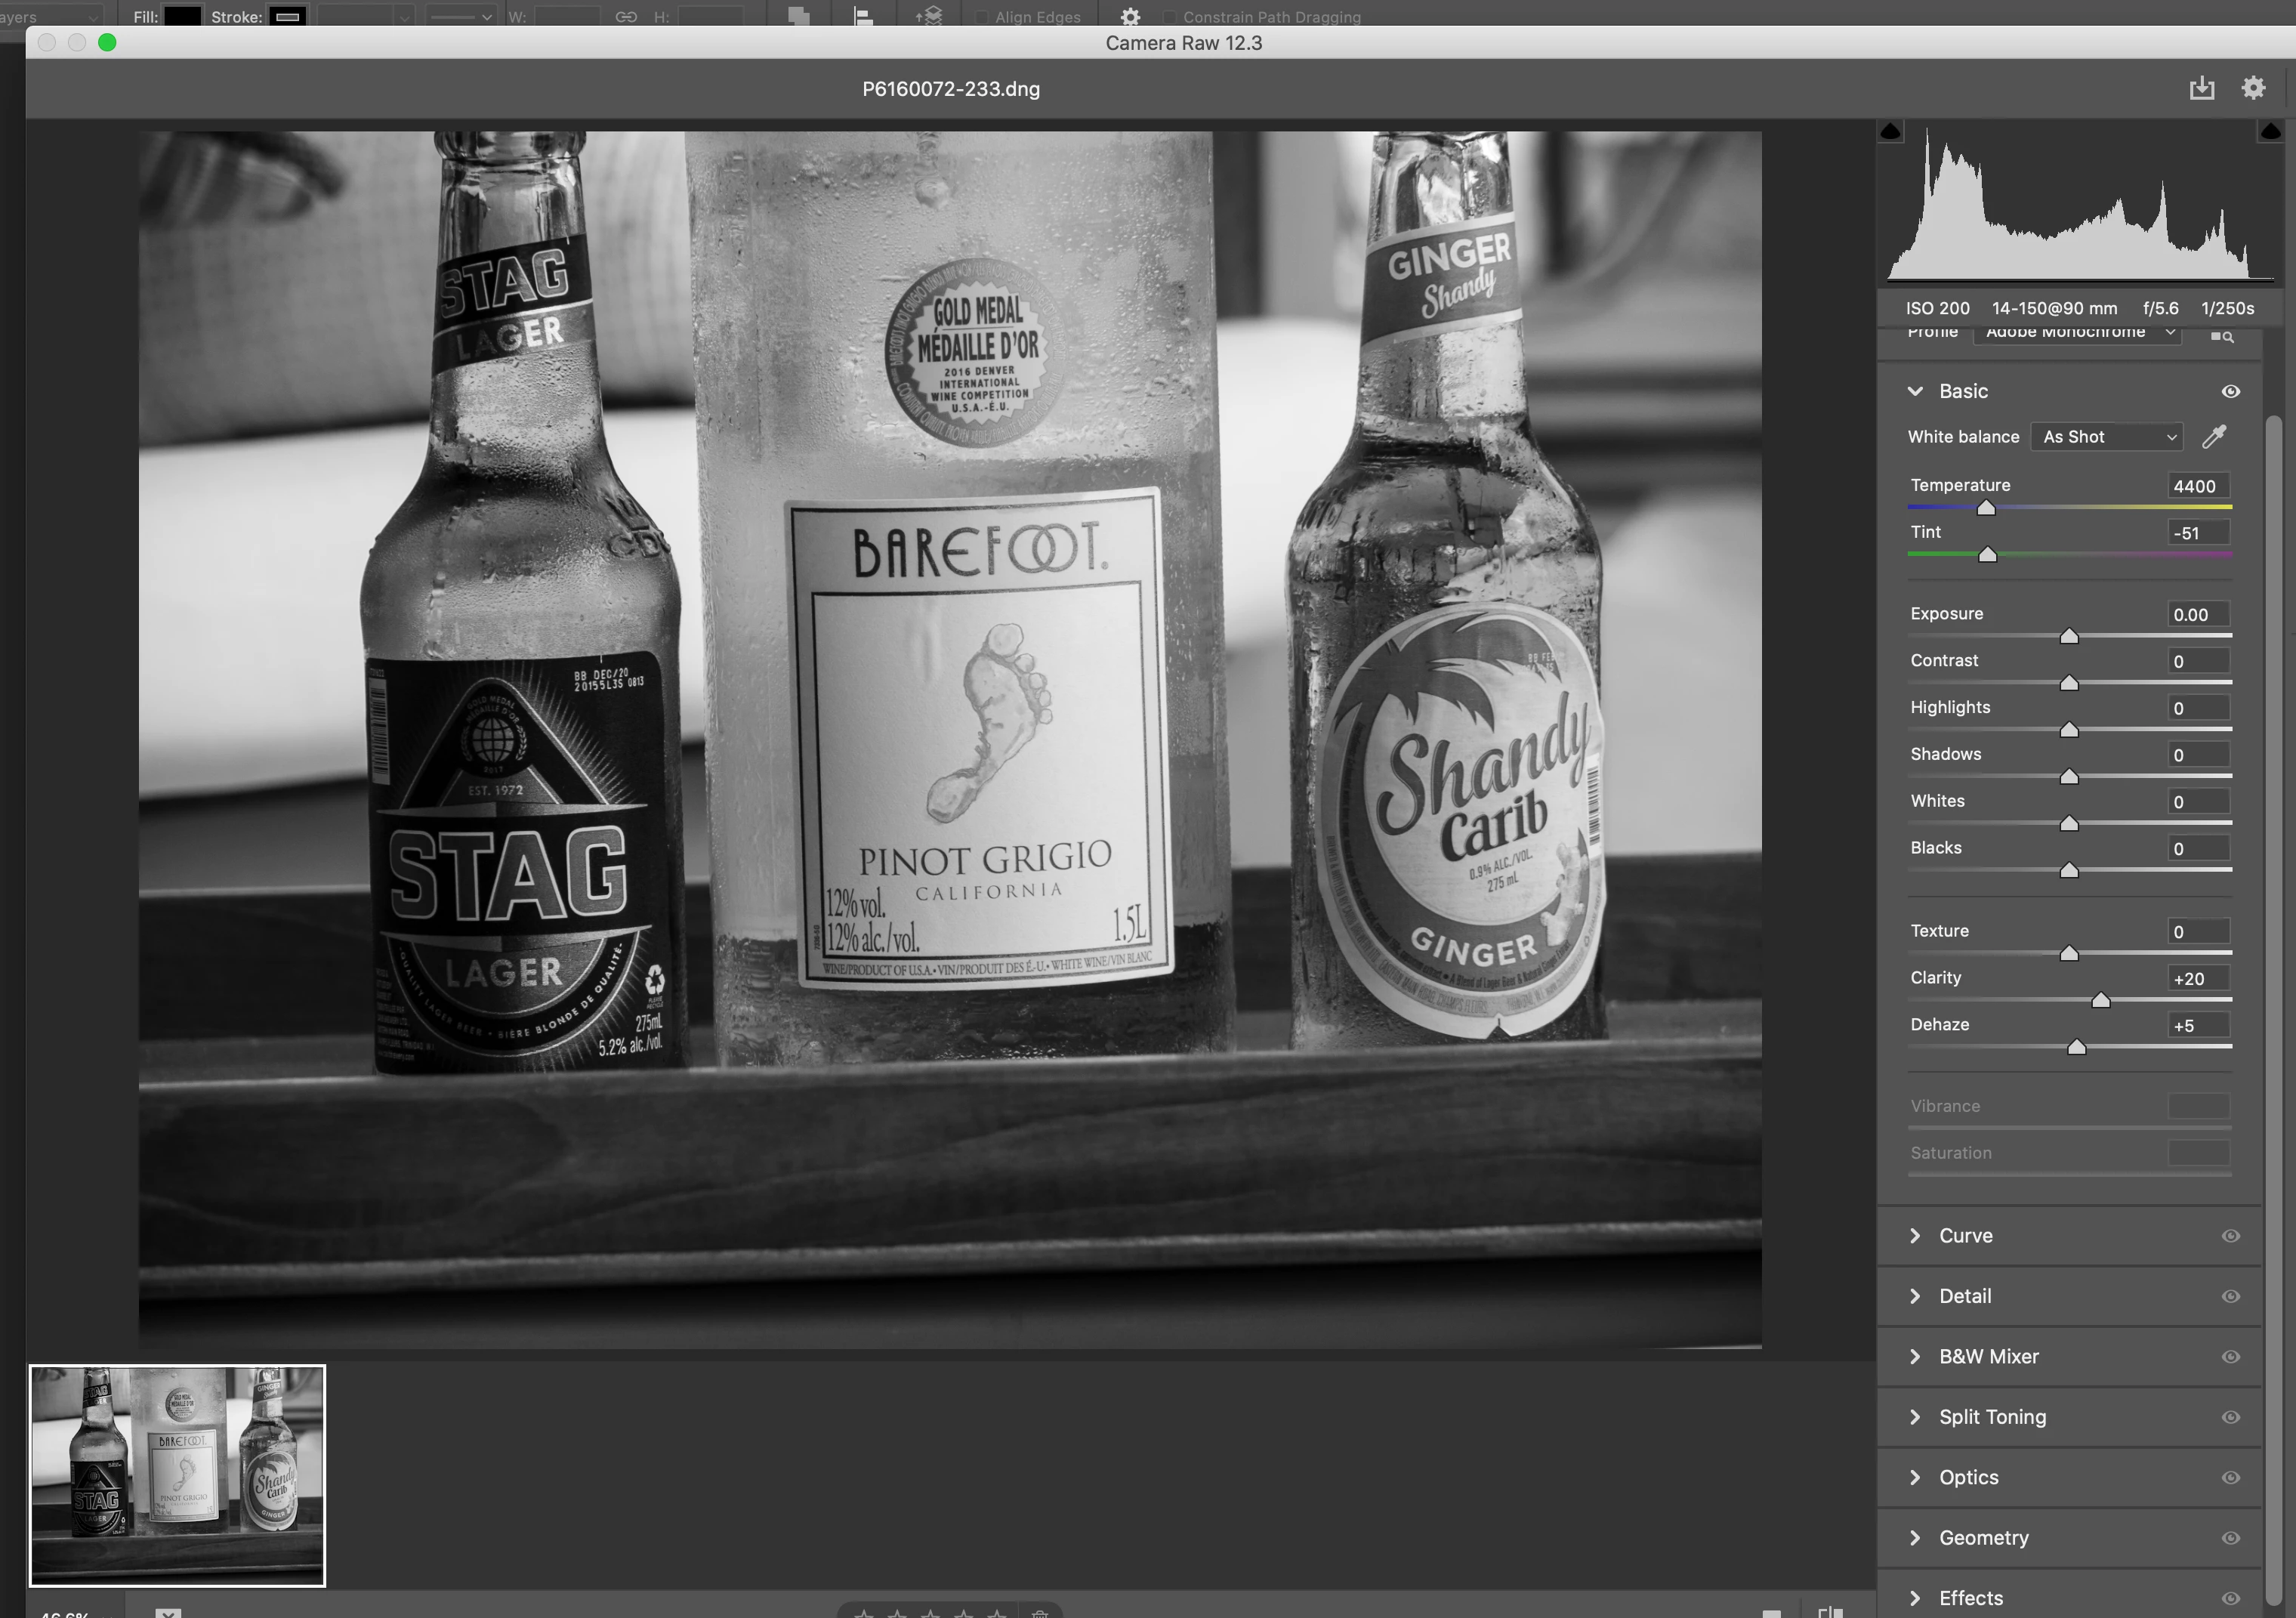Viewport: 2296px width, 1618px height.
Task: Open the Geometry panel section
Action: coord(1983,1538)
